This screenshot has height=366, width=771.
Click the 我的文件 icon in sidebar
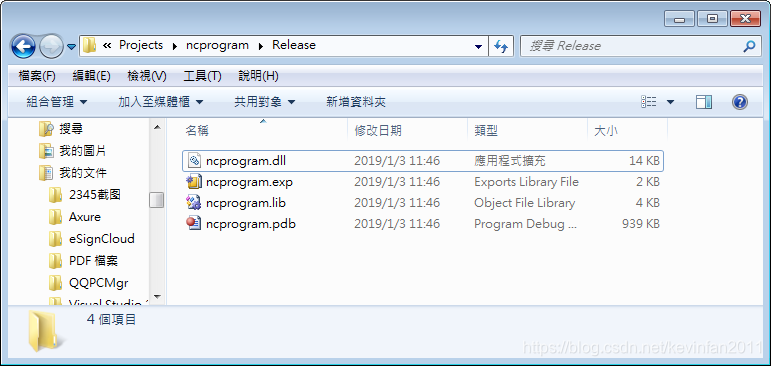46,173
